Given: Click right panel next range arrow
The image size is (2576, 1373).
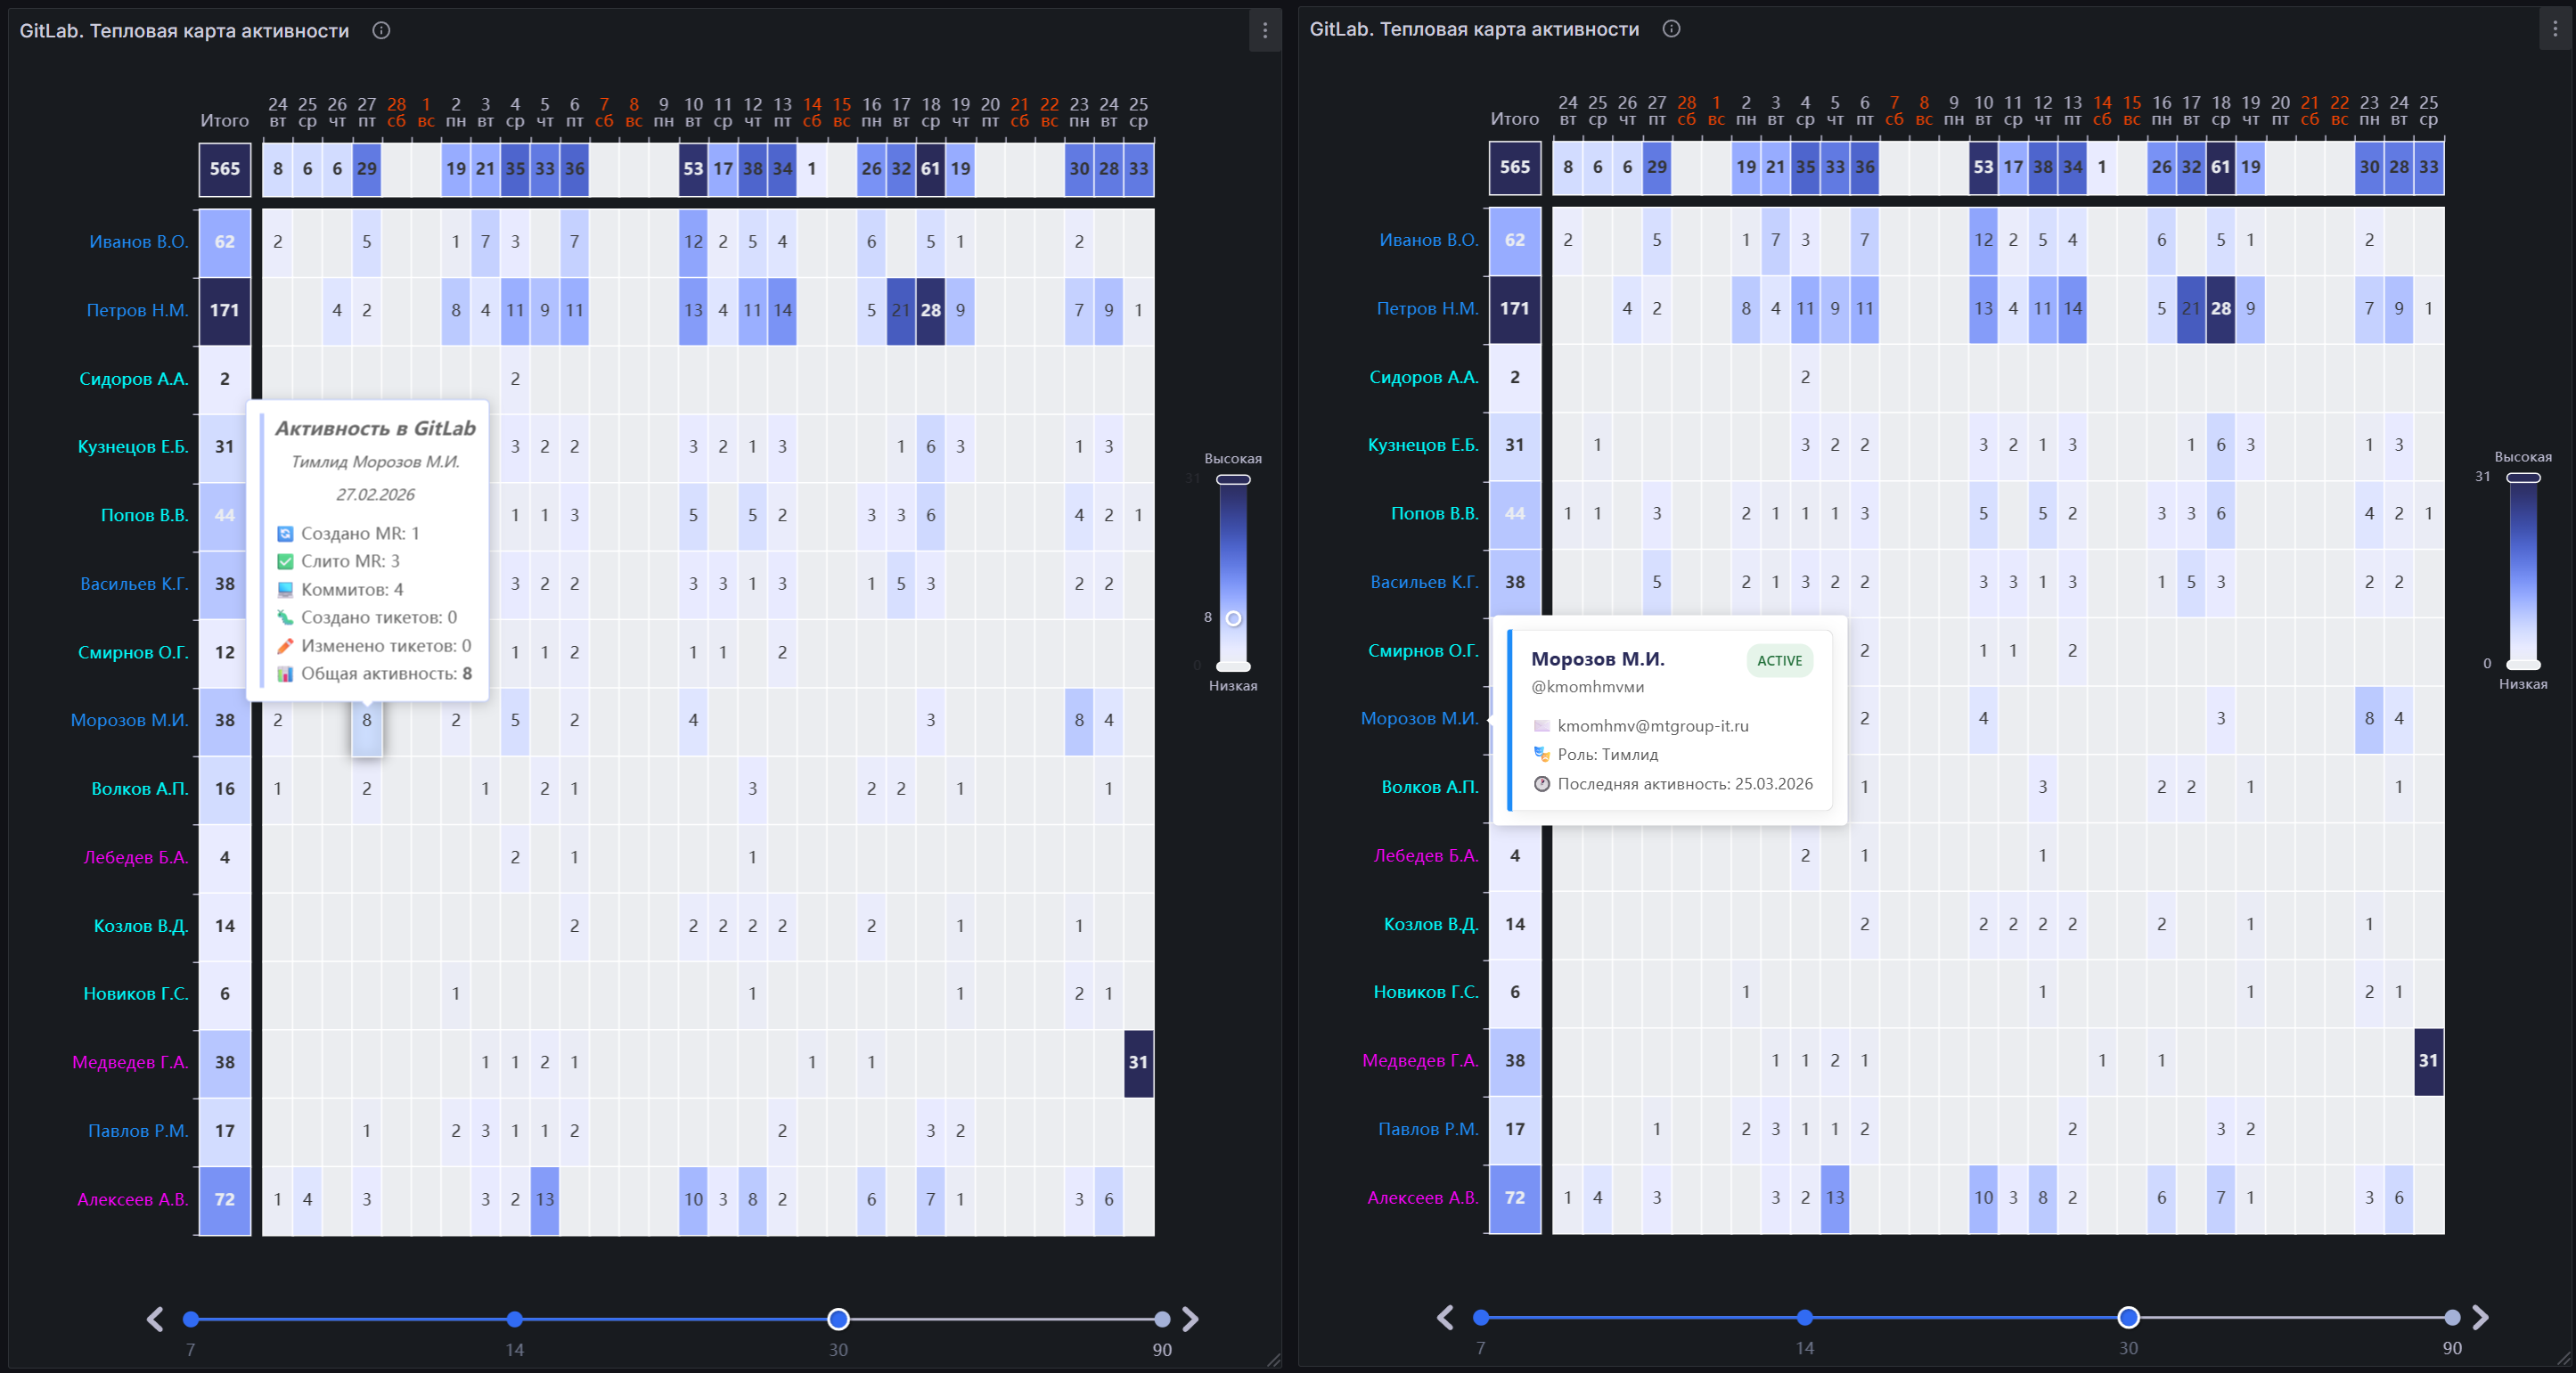Looking at the screenshot, I should tap(2480, 1317).
